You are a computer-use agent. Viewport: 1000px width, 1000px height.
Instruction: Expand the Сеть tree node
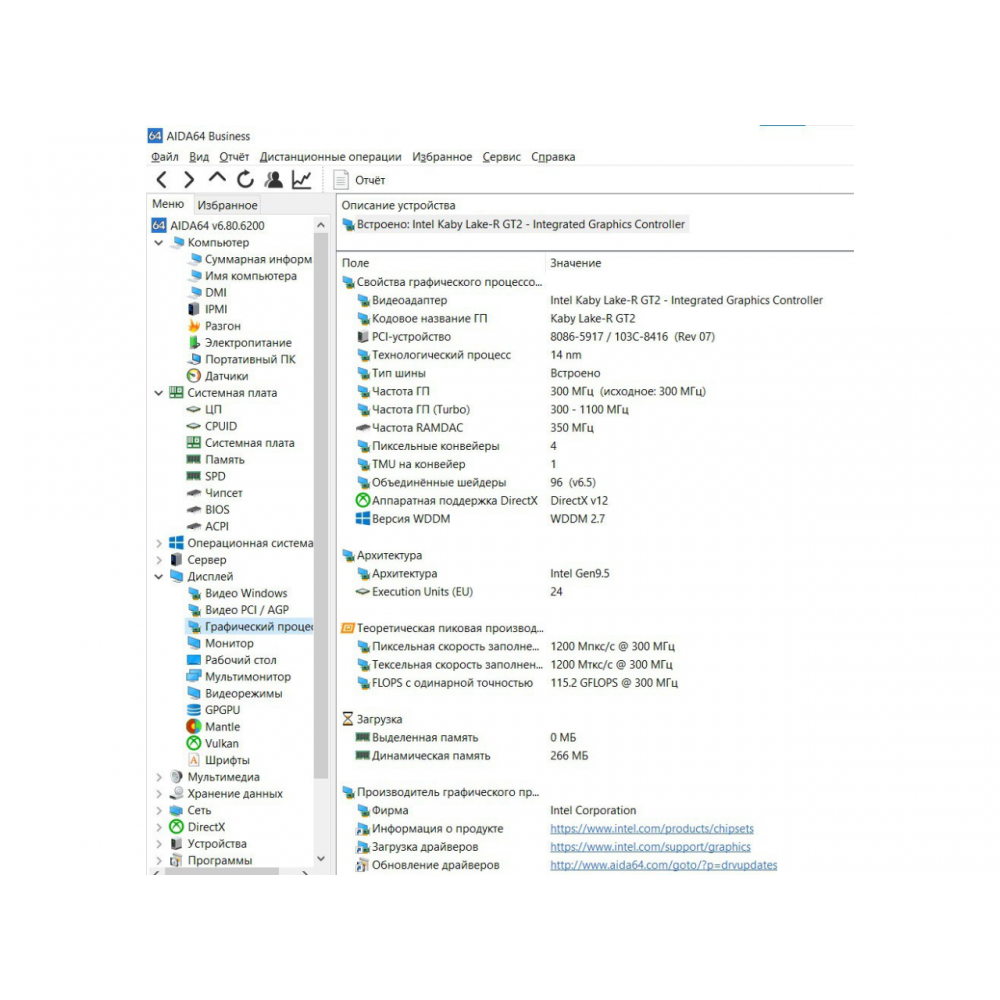(x=159, y=810)
